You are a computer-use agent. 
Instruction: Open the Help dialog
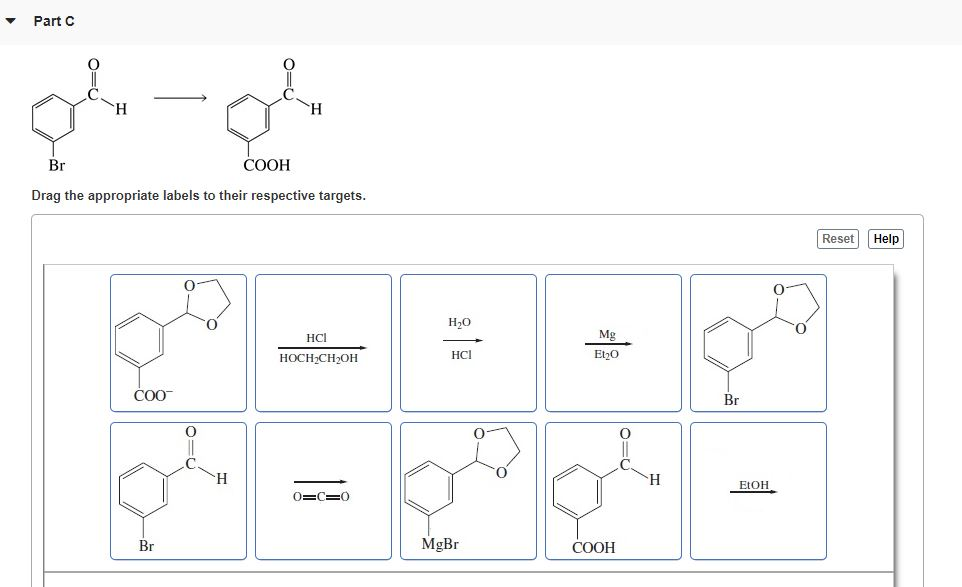(x=885, y=239)
